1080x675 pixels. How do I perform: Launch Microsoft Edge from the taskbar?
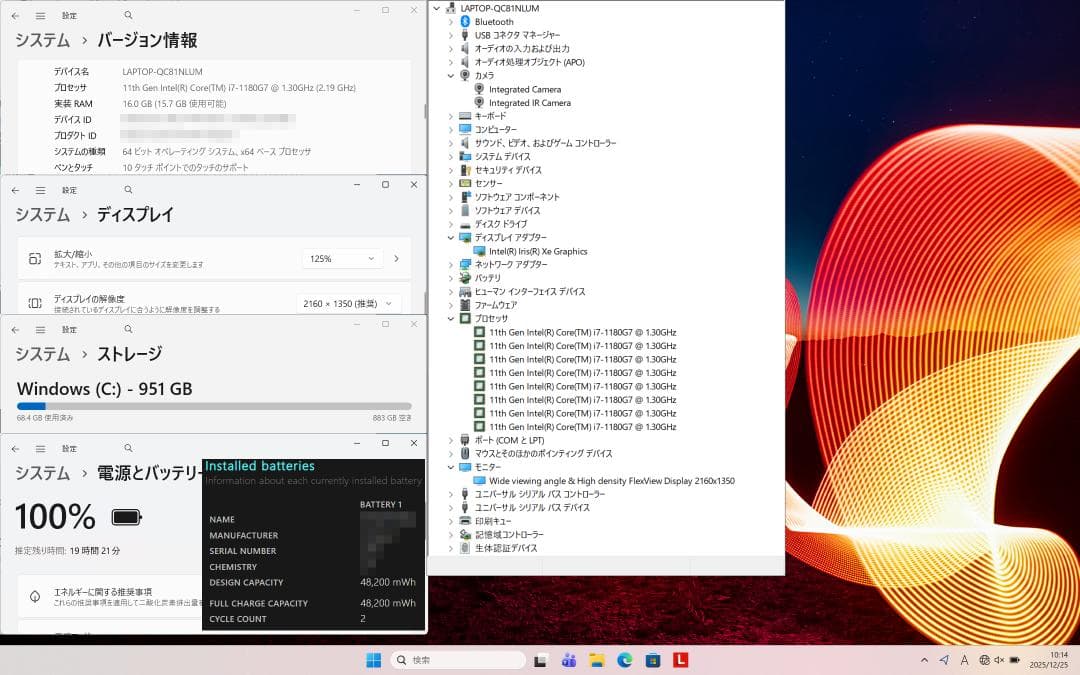[623, 660]
